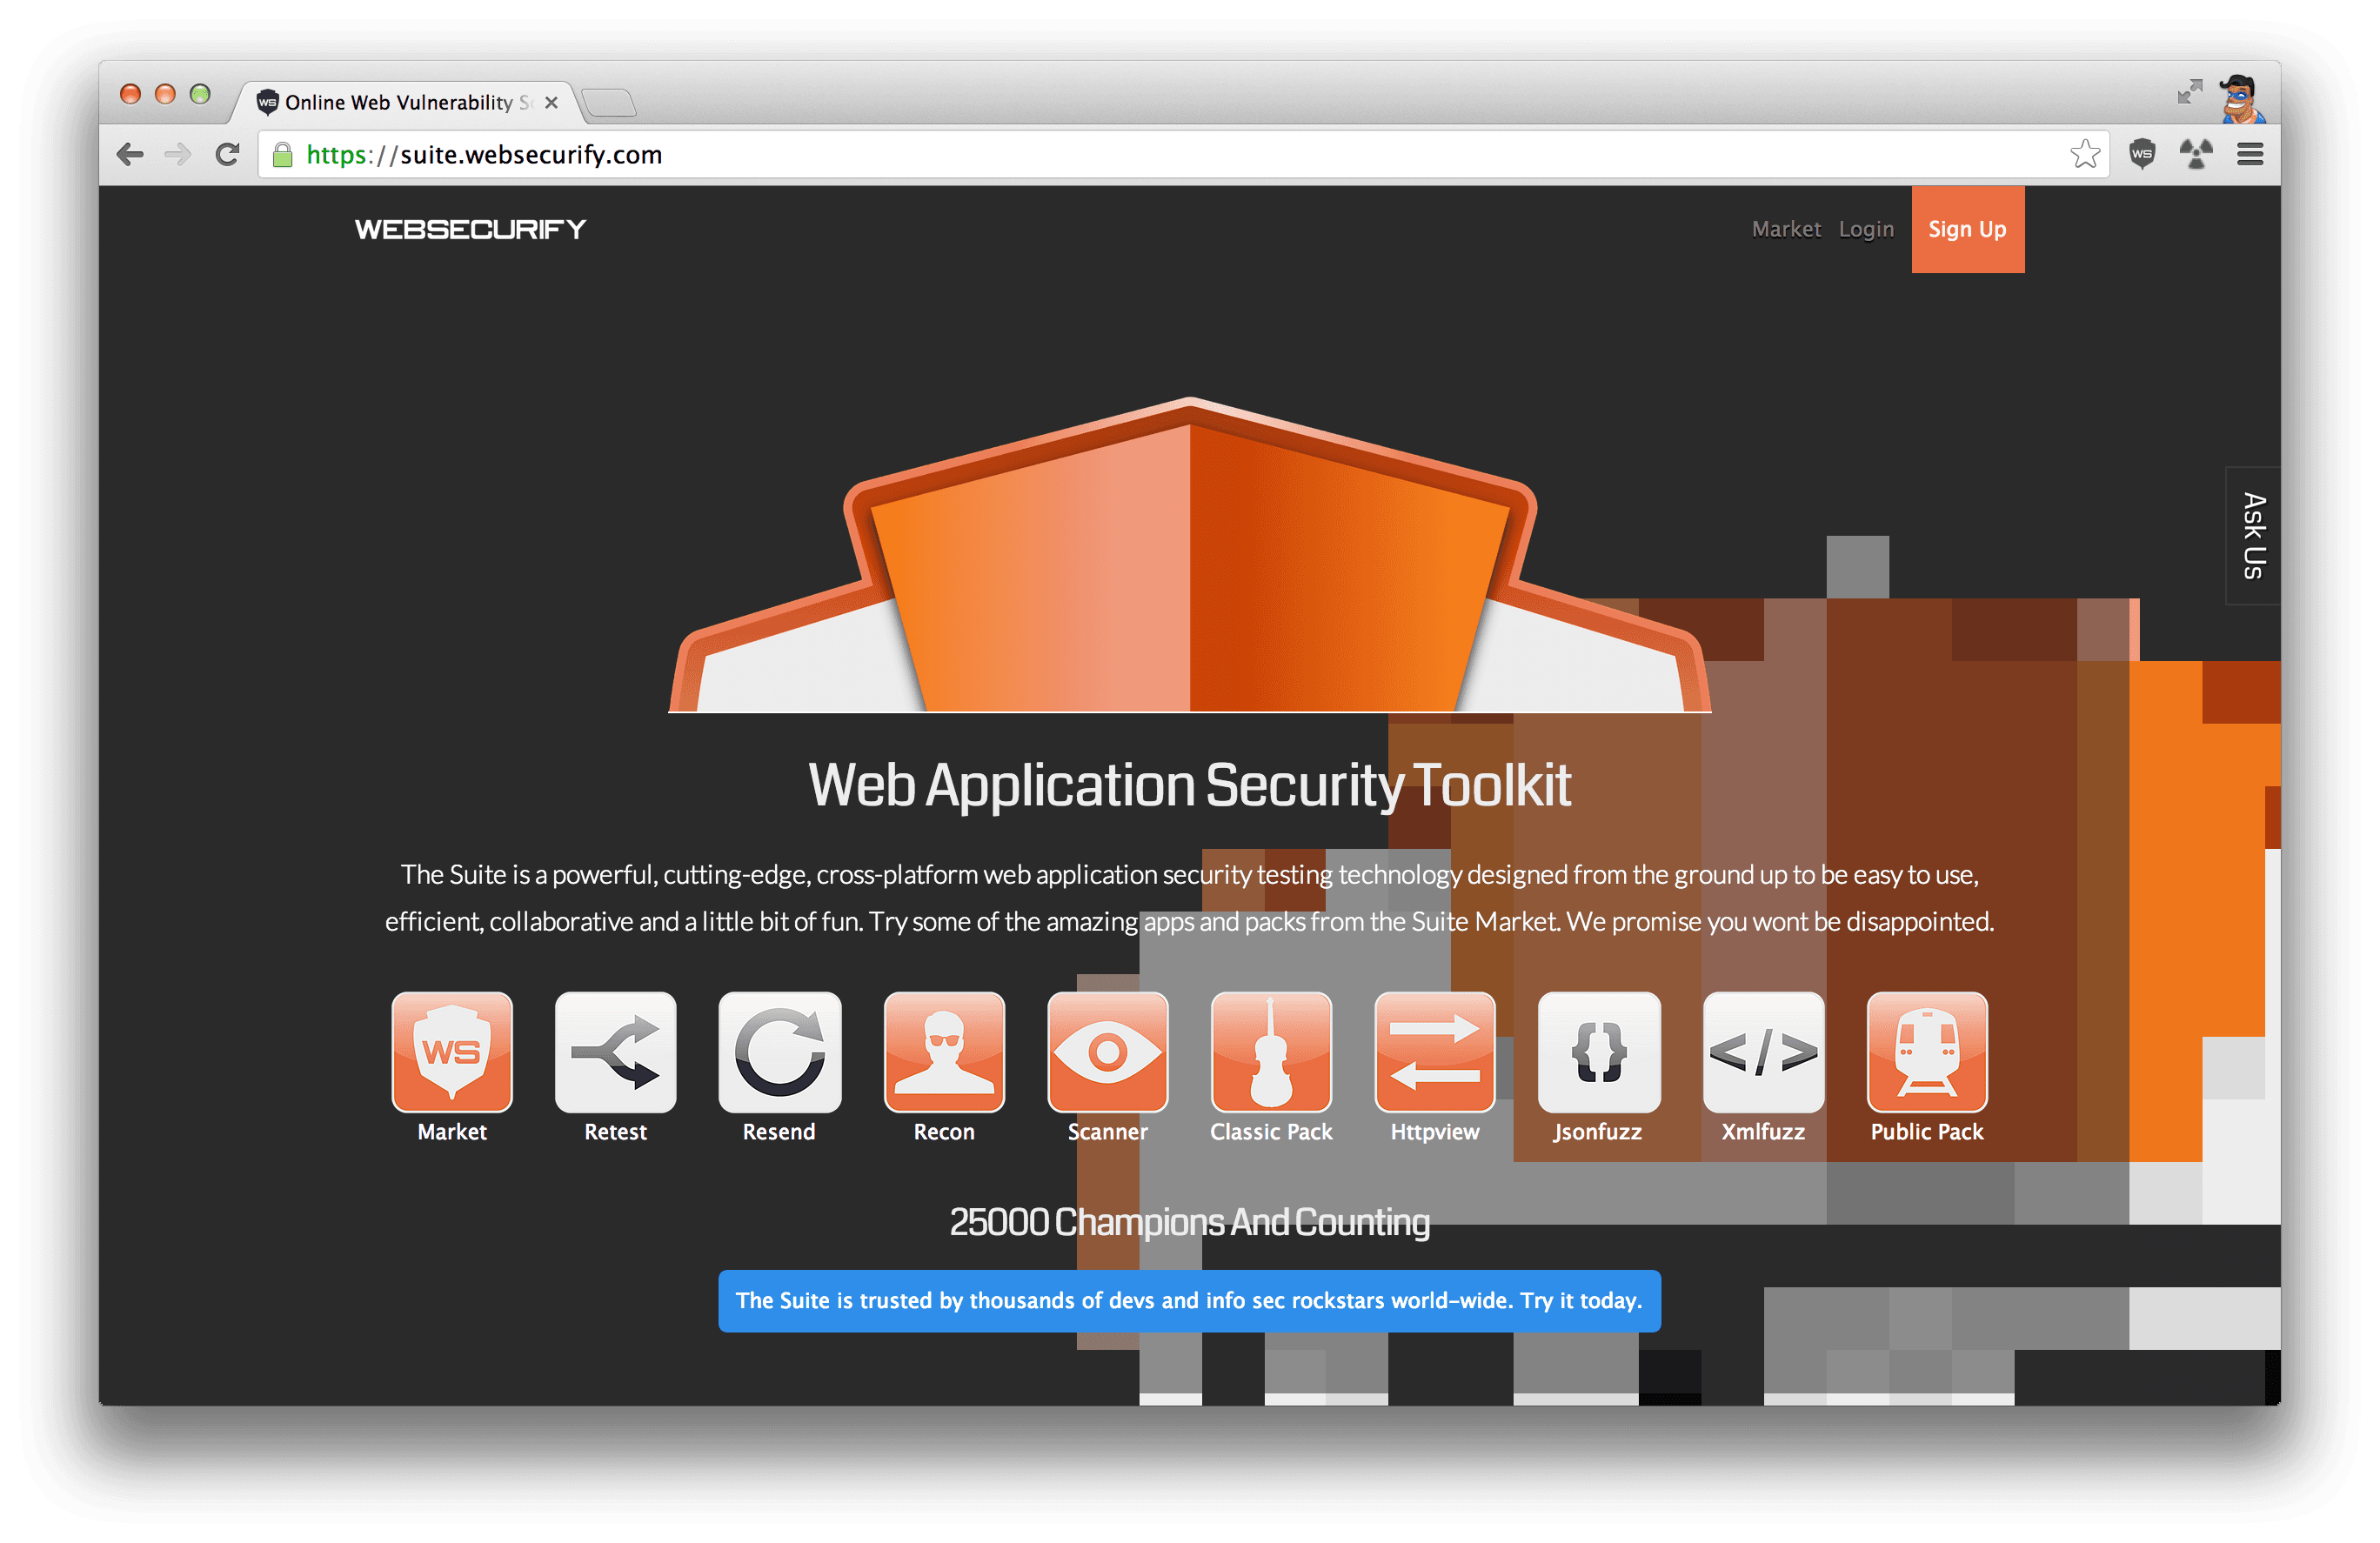
Task: Open the Market app icon
Action: point(452,1051)
